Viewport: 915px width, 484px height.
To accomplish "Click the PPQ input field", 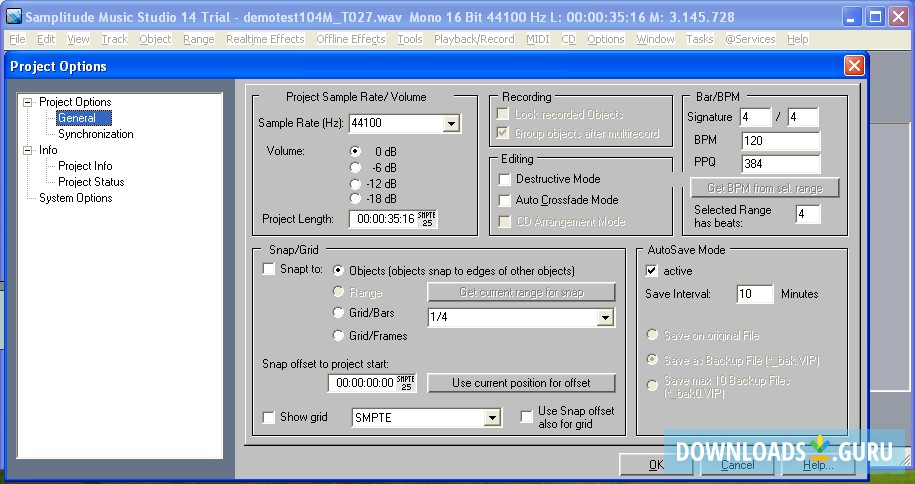I will pyautogui.click(x=781, y=164).
